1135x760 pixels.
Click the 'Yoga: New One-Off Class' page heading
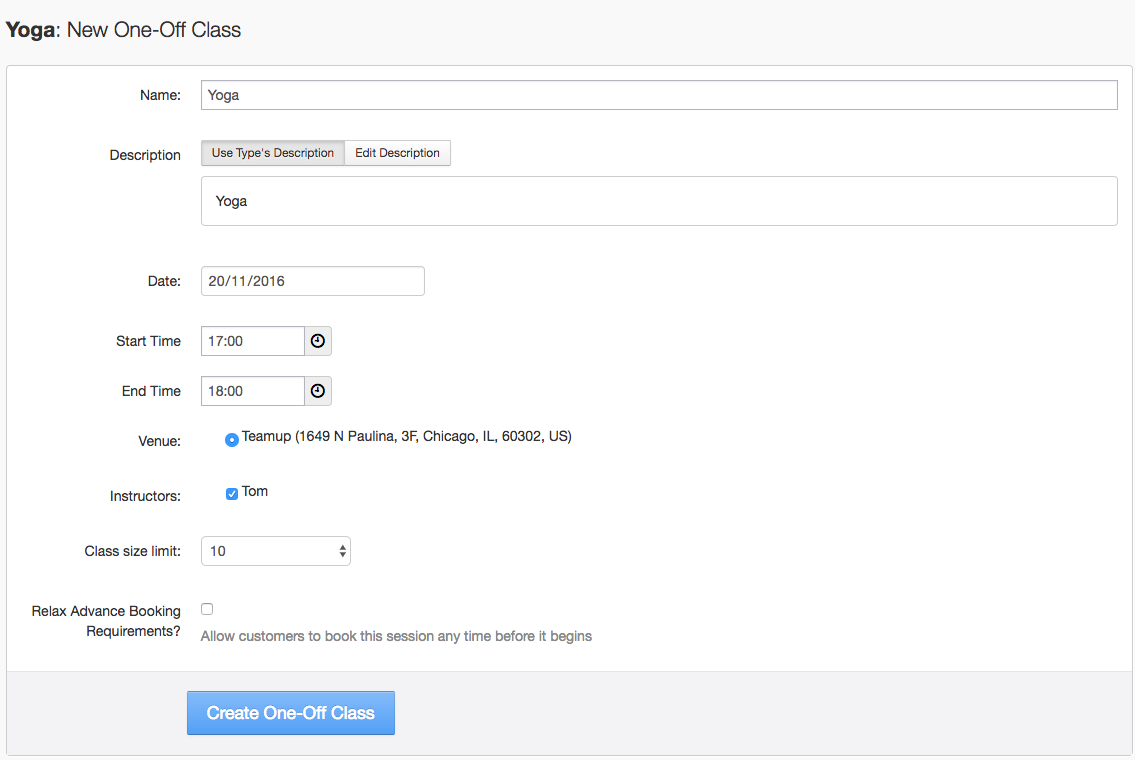124,30
